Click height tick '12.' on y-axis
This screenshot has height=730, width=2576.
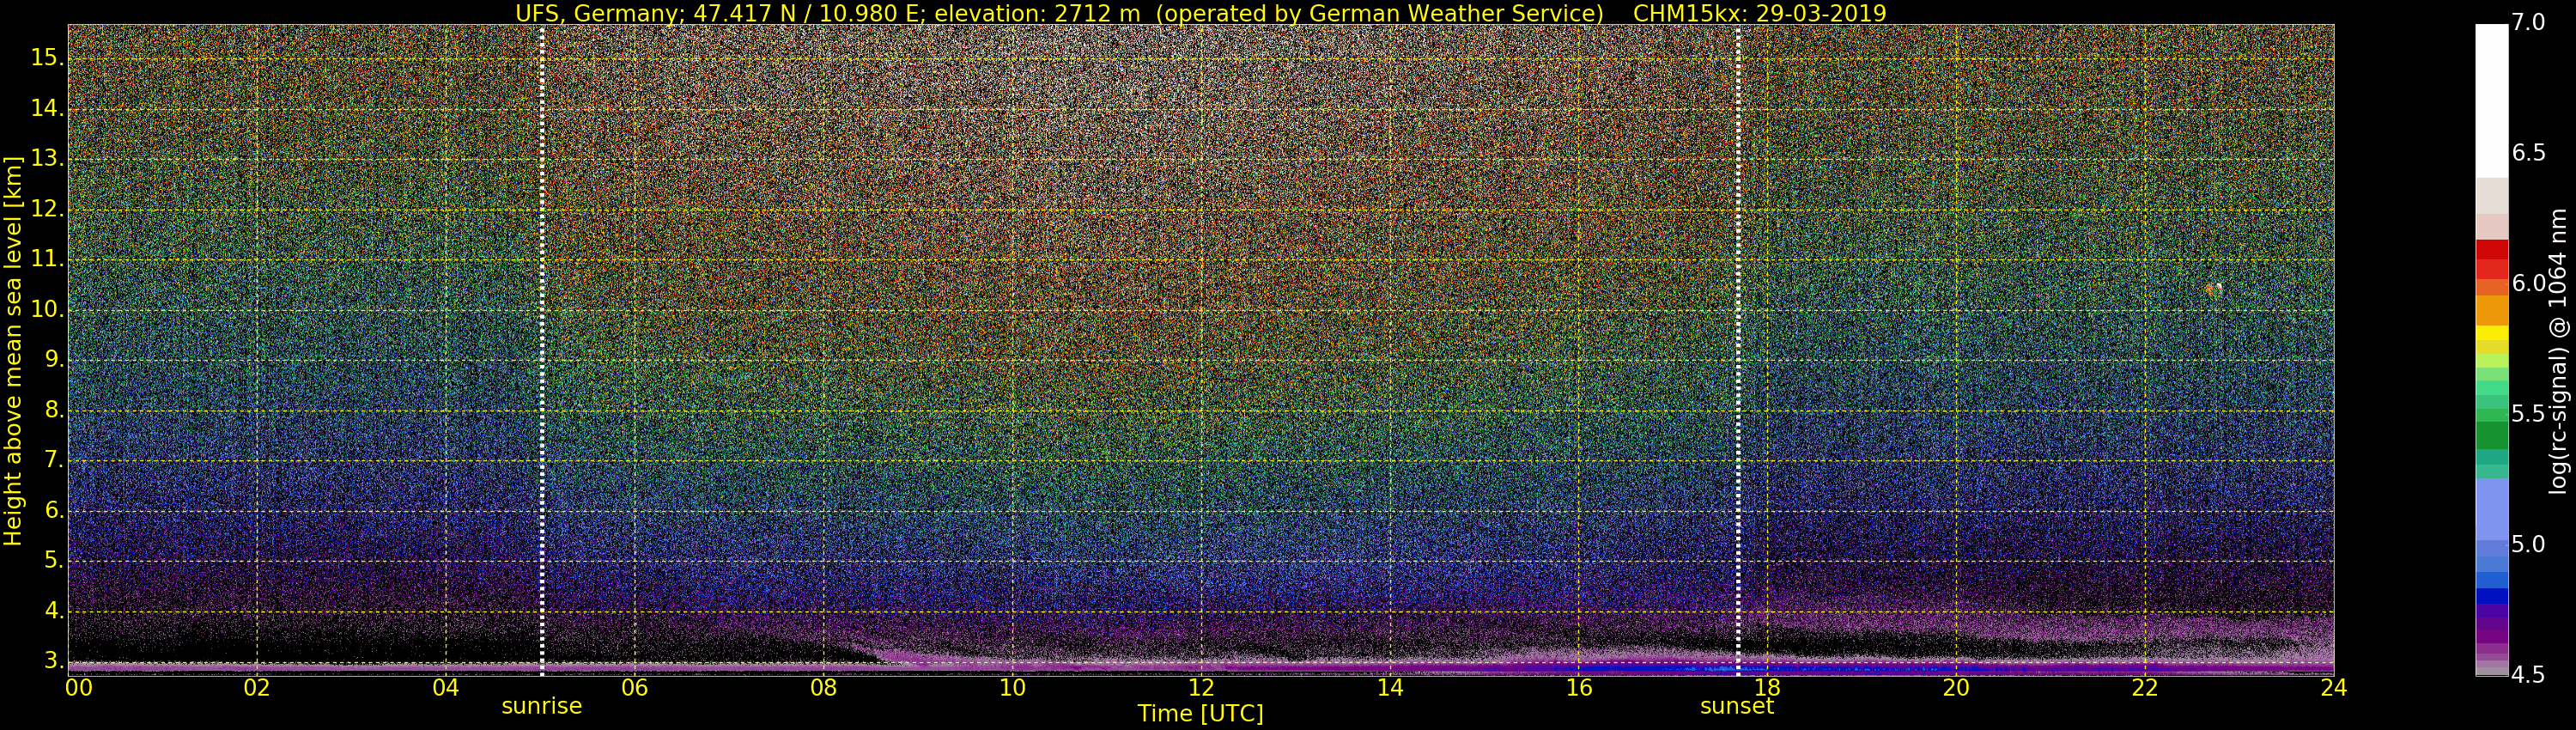(x=47, y=209)
